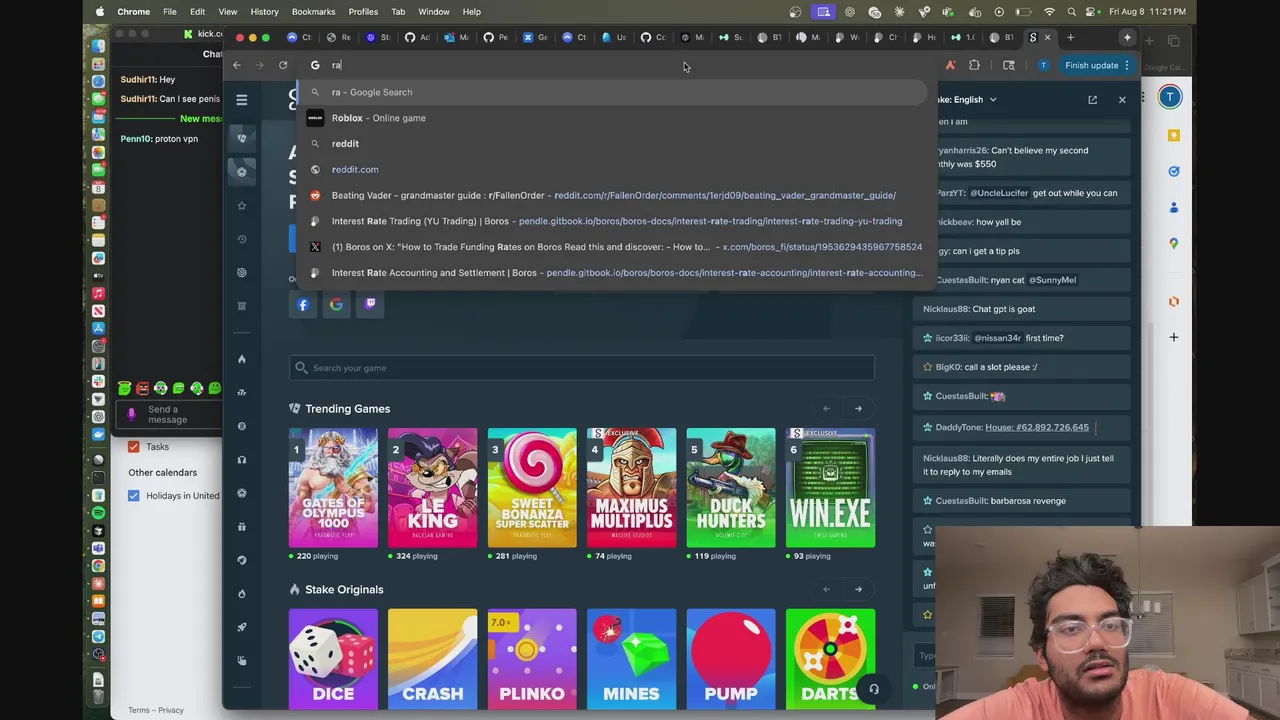Click the Chrome address bar showing 'ra'
Viewport: 1280px width, 720px height.
click(x=612, y=65)
